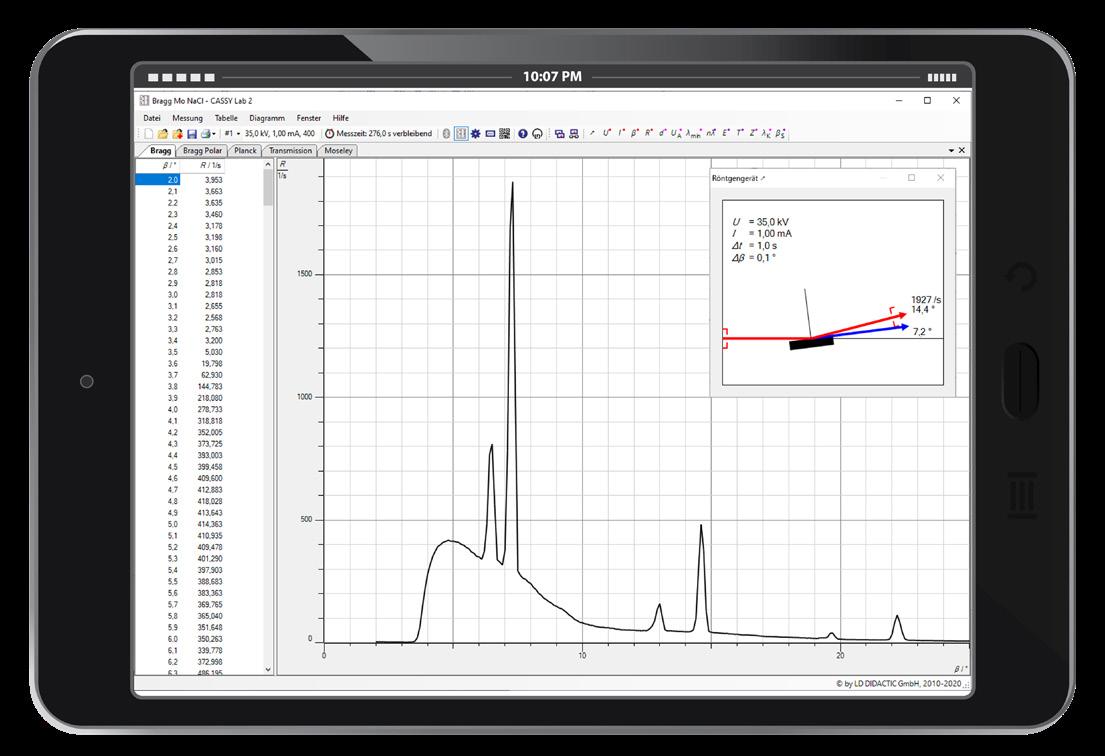Show the d lattice spacing display button
The image size is (1105, 756).
pos(662,132)
